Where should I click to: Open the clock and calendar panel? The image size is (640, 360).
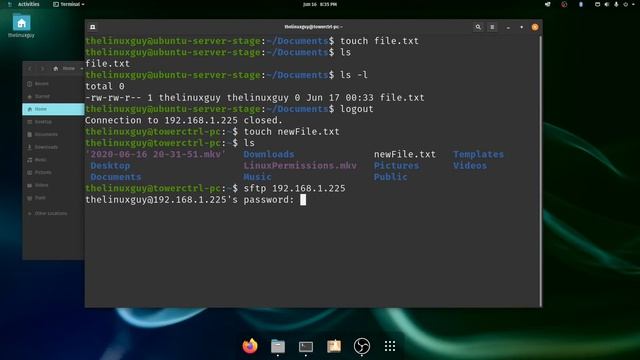pyautogui.click(x=320, y=4)
